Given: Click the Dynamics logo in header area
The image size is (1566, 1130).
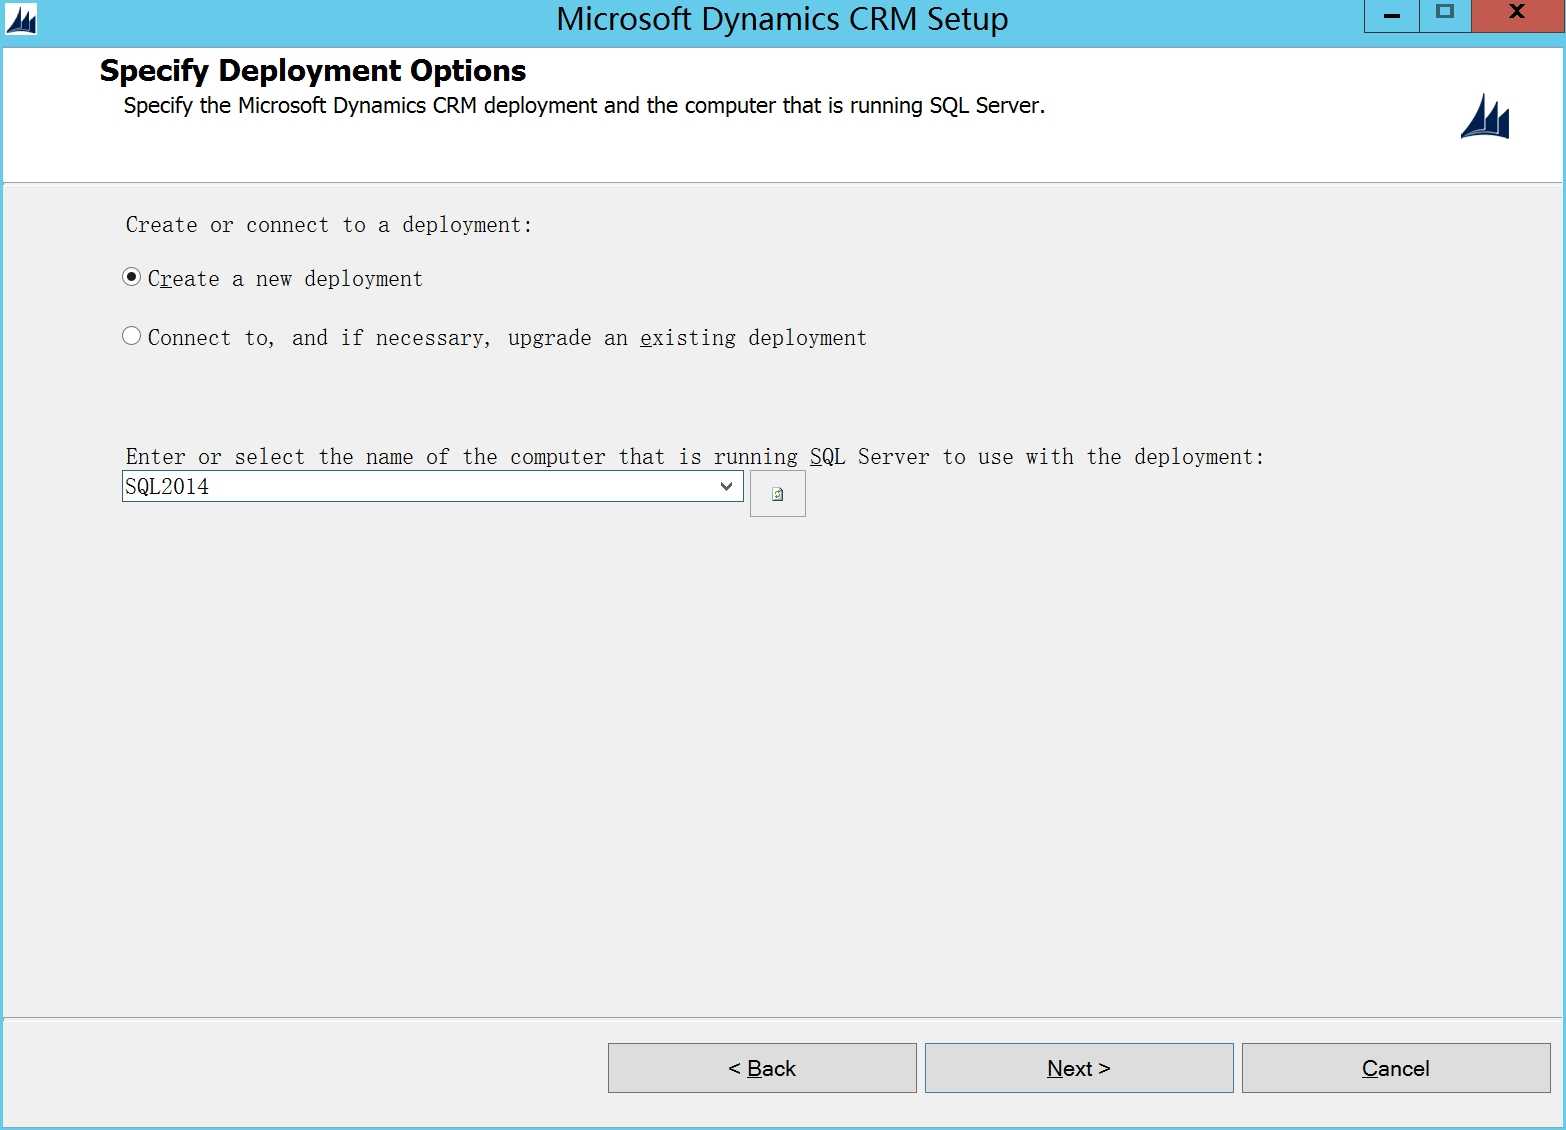Looking at the screenshot, I should click(1485, 116).
